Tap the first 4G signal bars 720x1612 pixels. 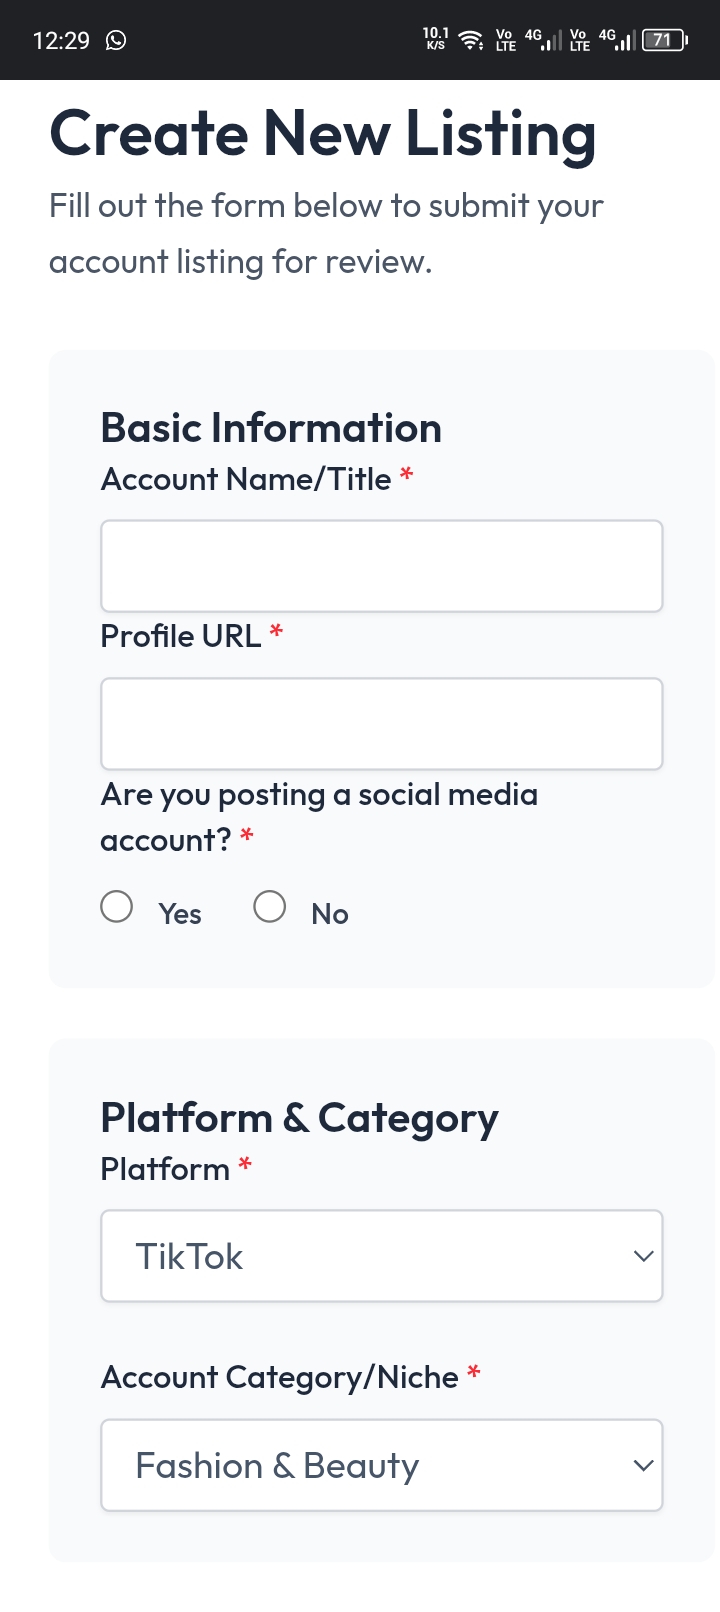click(x=544, y=40)
